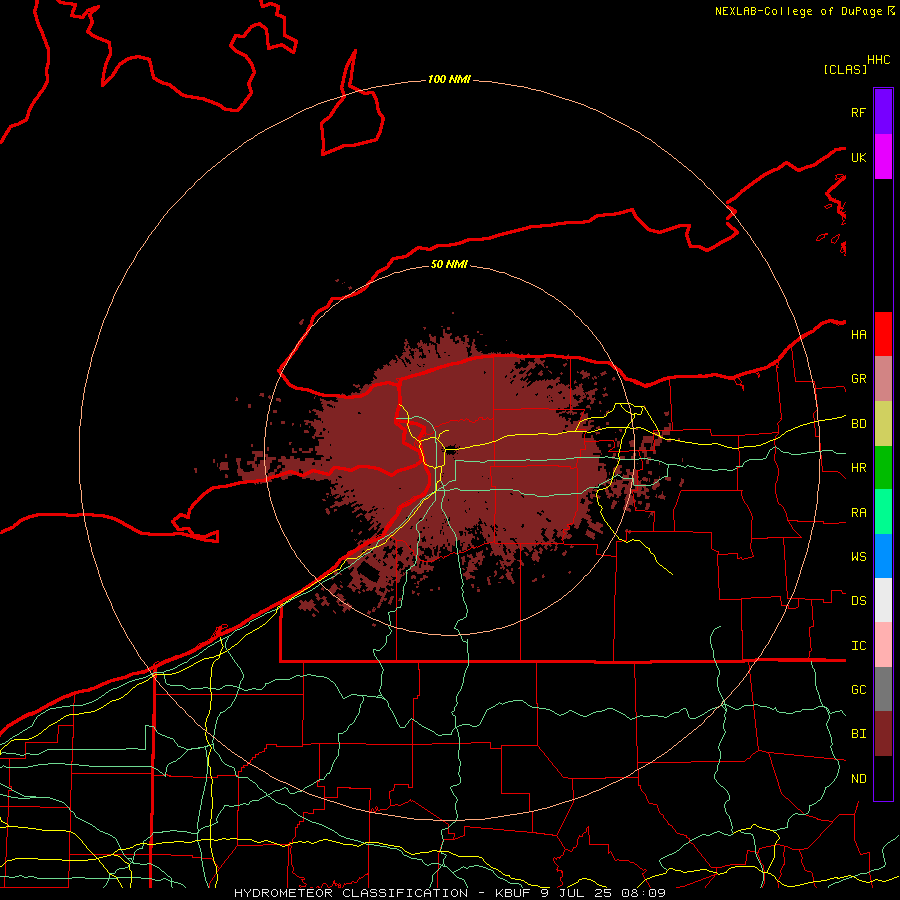Click the [CLAS] legend header
Screen dimensions: 900x900
[845, 69]
